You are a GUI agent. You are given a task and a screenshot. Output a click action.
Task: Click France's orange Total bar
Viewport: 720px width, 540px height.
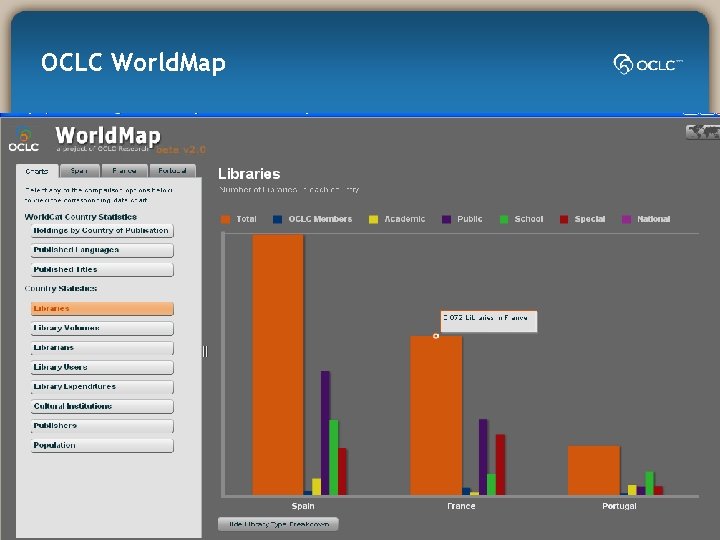pos(436,416)
